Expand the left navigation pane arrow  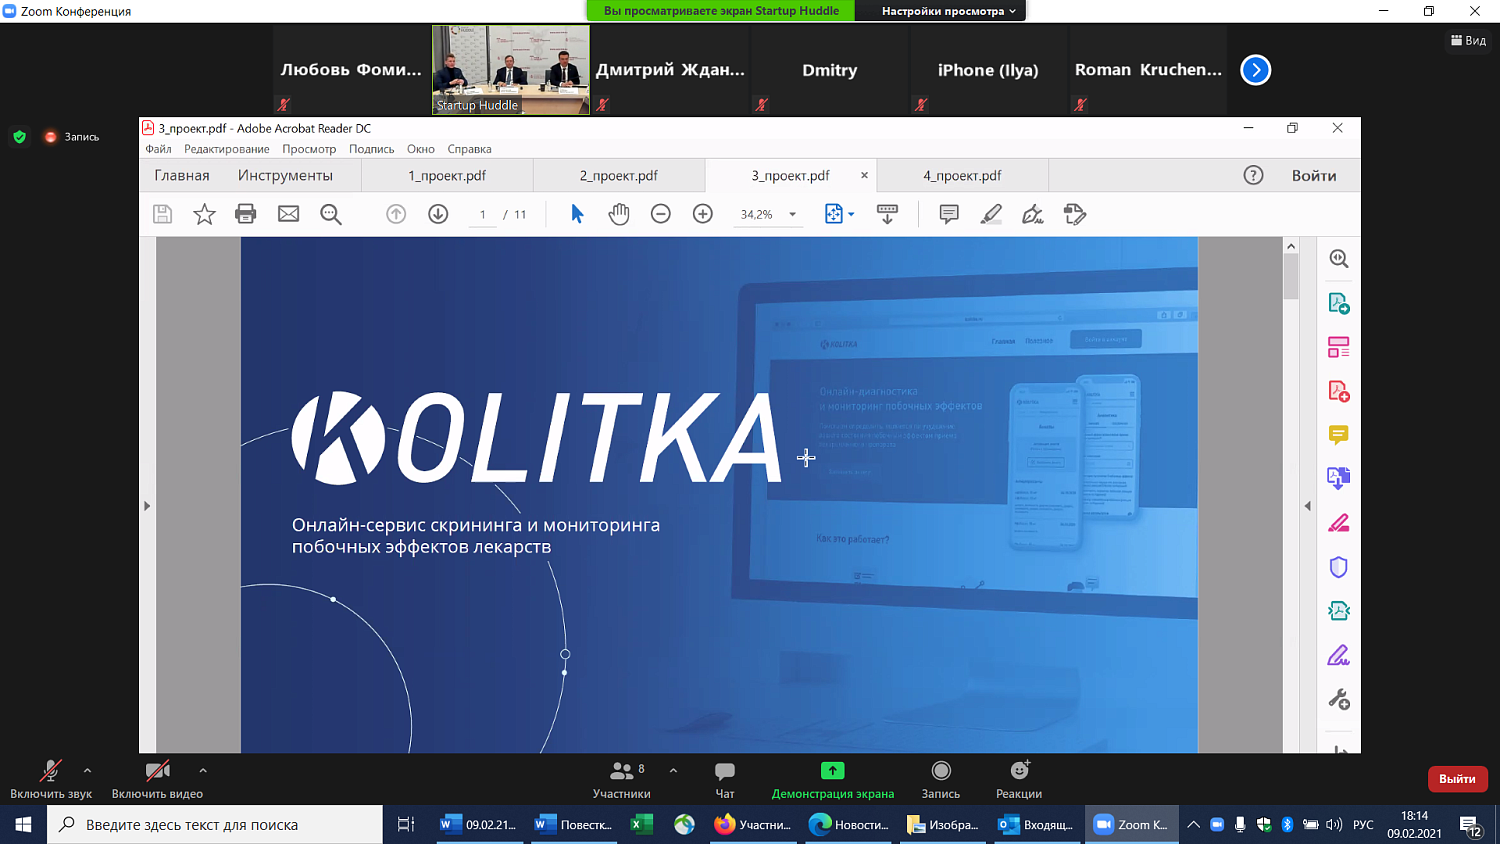tap(147, 506)
